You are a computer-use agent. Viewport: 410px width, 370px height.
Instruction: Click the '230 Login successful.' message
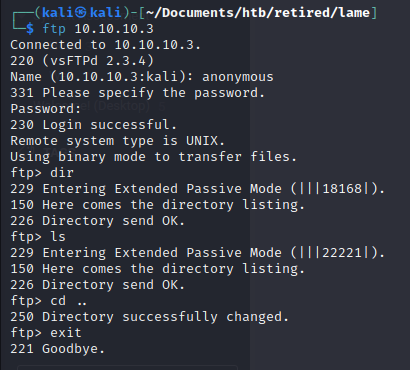[93, 125]
